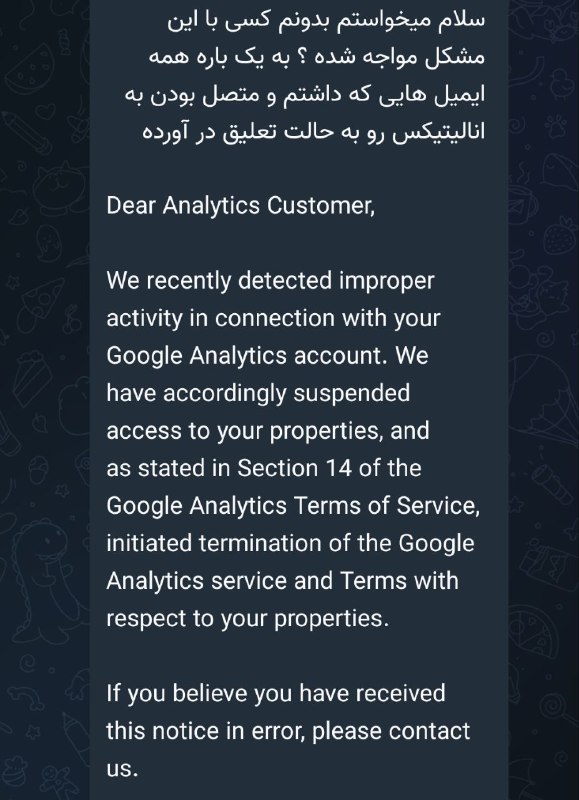Tap the line 'If you believe you have received'
Image resolution: width=579 pixels, height=800 pixels.
click(275, 694)
